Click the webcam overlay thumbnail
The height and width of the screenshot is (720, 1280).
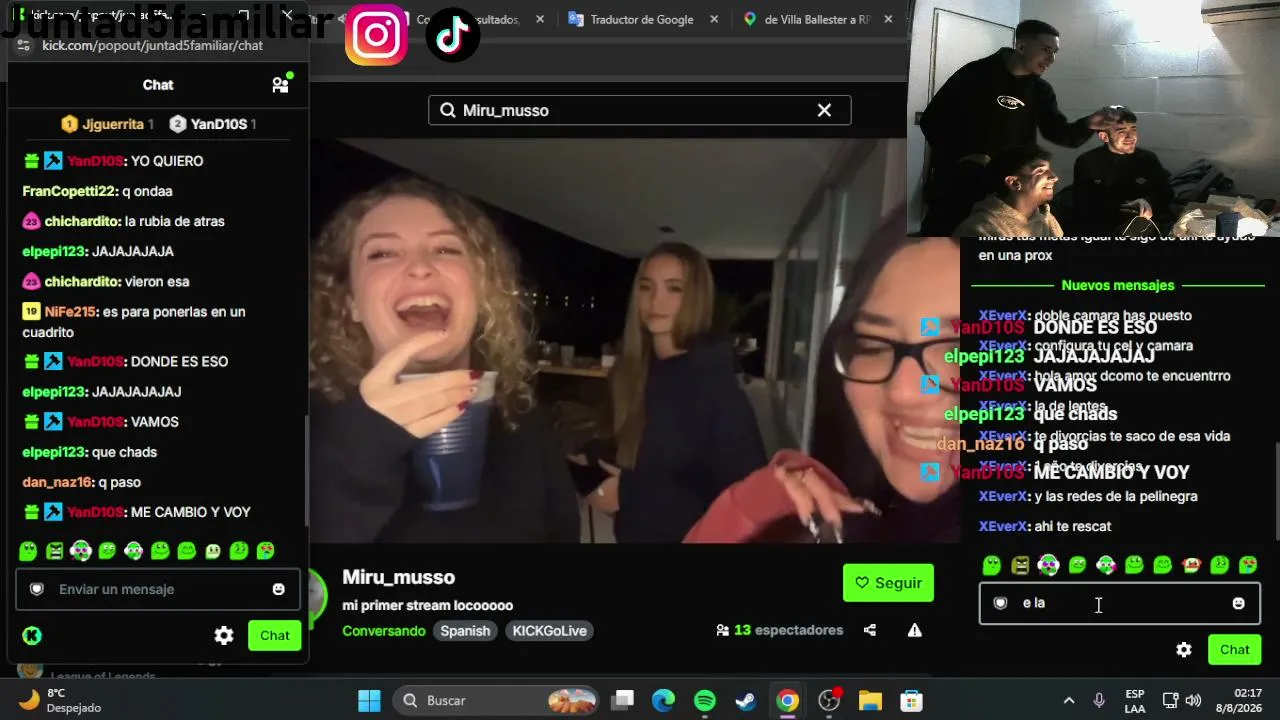(x=1093, y=118)
